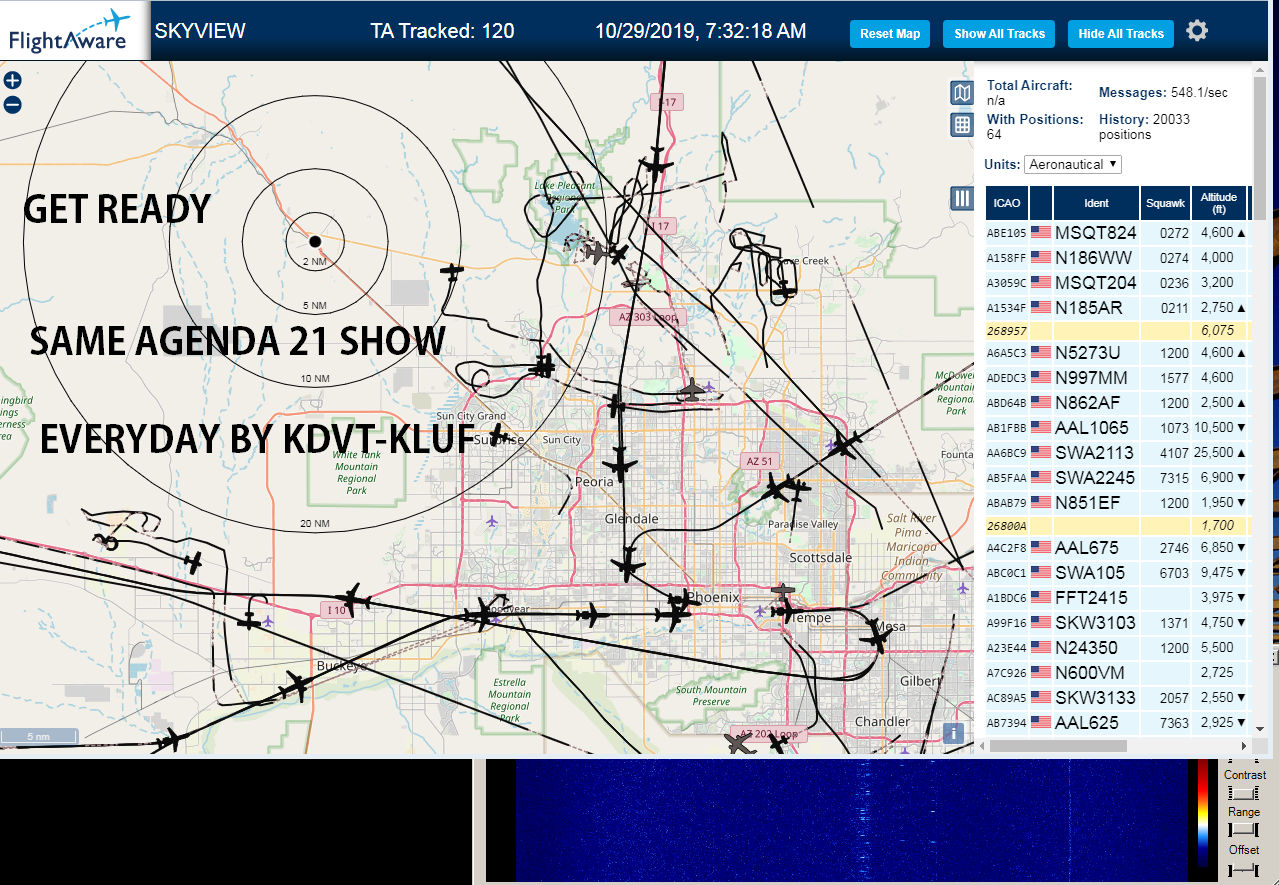Click the aircraft table horizontal scrollbar thumb
Screen dimensions: 1279x885
(1059, 746)
